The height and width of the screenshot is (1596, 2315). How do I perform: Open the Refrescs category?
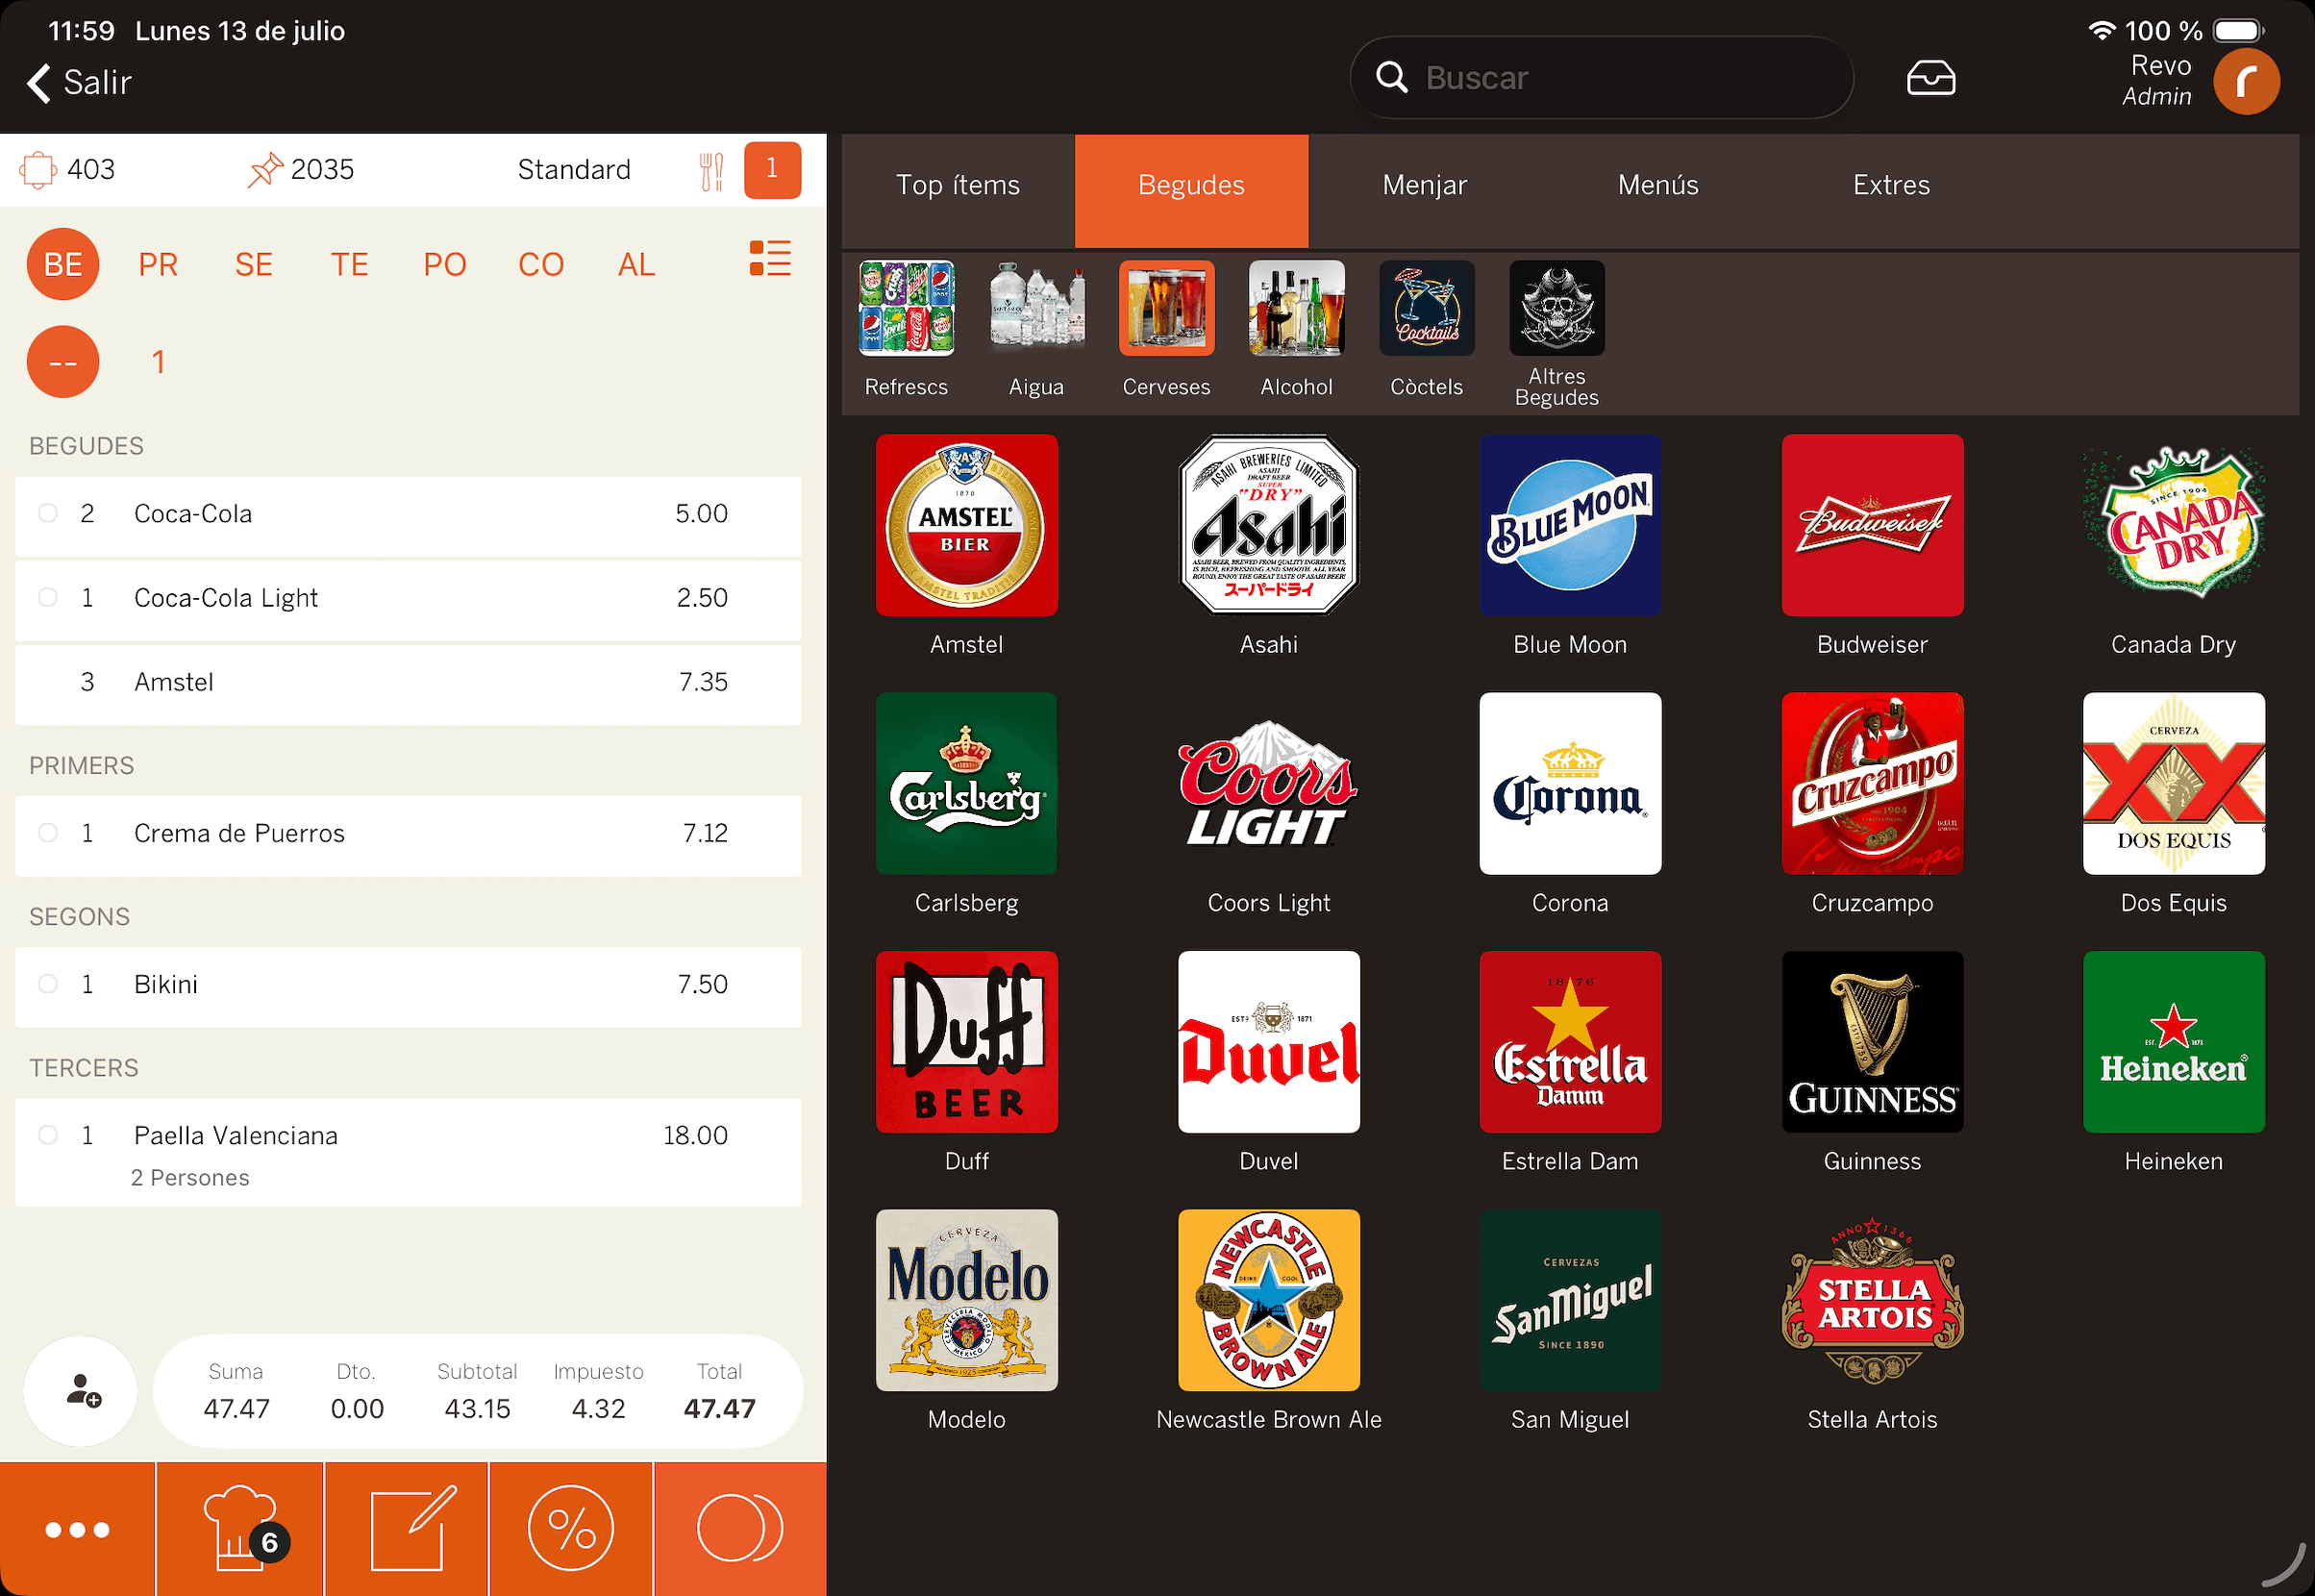[906, 330]
